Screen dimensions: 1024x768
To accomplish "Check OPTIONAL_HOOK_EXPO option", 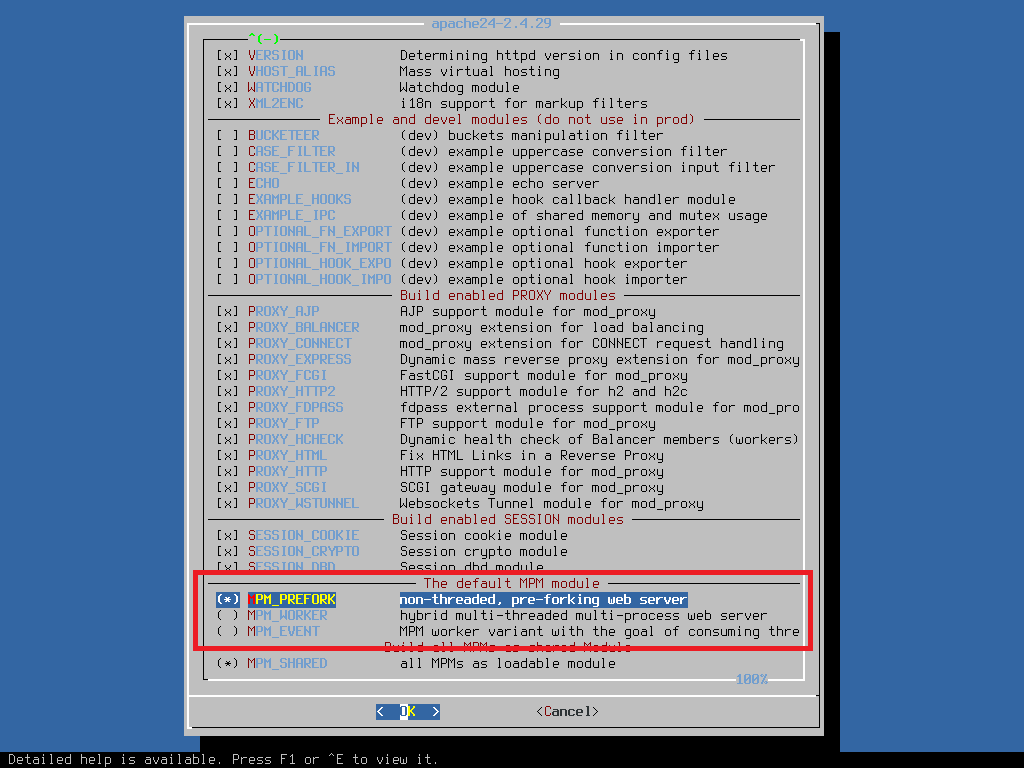I will (228, 263).
